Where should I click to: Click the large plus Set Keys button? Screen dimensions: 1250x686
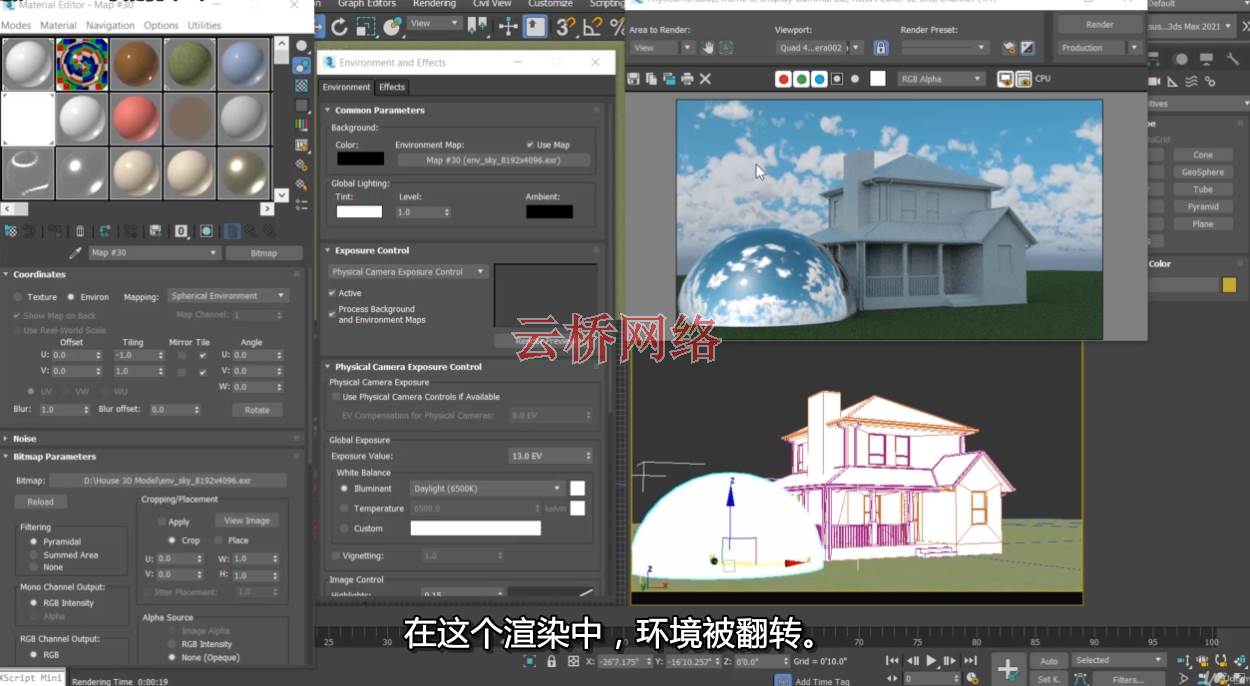(x=1008, y=669)
